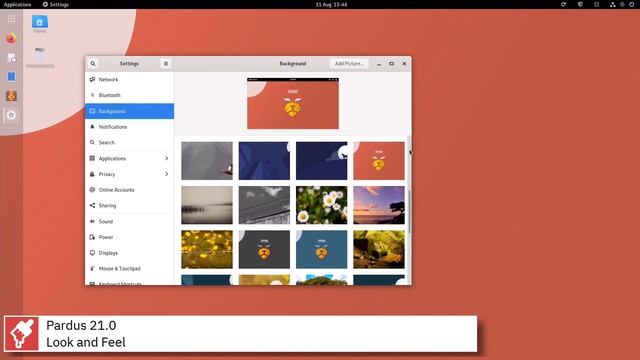Image resolution: width=640 pixels, height=360 pixels.
Task: Expand the Applications row chevron
Action: (167, 158)
